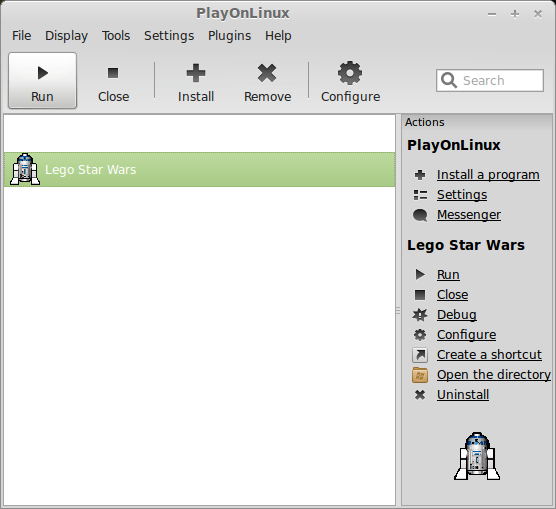This screenshot has width=556, height=509.
Task: Click large R2-D2 image in Actions panel
Action: pyautogui.click(x=477, y=456)
